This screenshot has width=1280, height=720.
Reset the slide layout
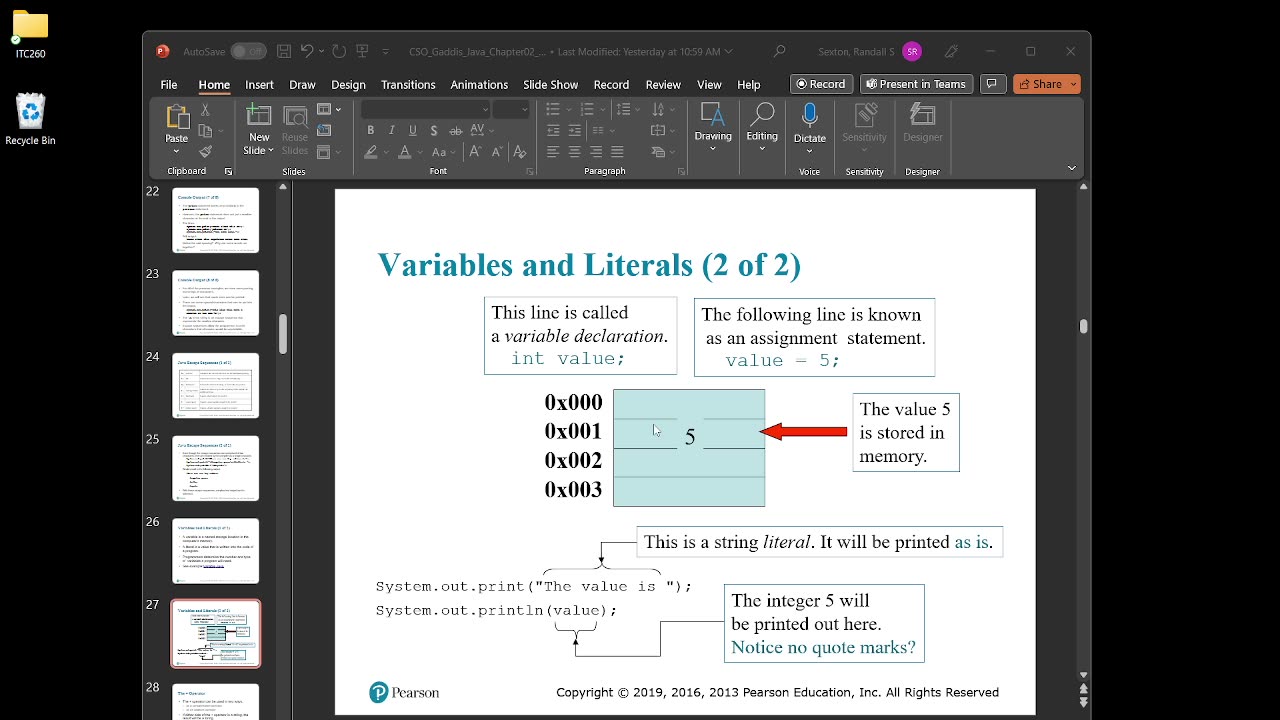pyautogui.click(x=324, y=131)
